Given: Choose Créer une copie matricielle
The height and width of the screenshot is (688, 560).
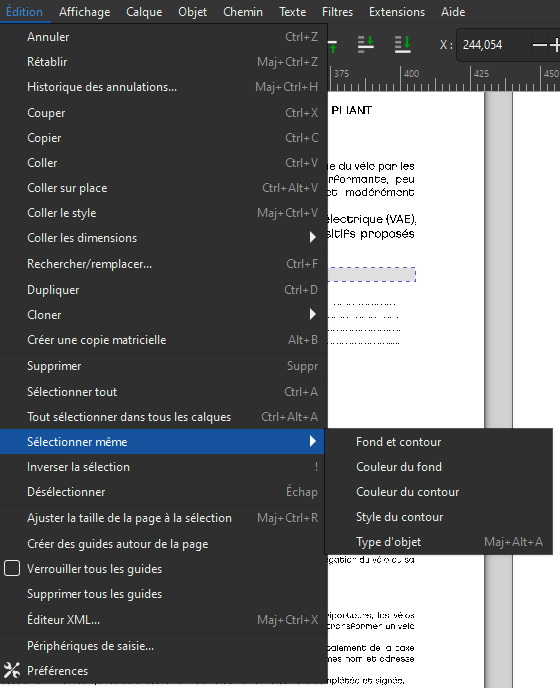Looking at the screenshot, I should [x=163, y=340].
